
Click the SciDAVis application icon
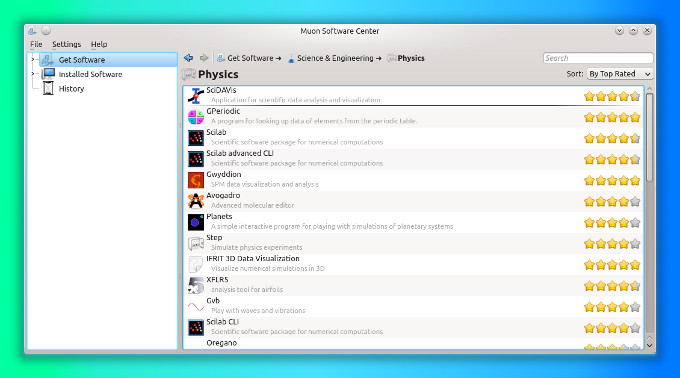click(196, 96)
